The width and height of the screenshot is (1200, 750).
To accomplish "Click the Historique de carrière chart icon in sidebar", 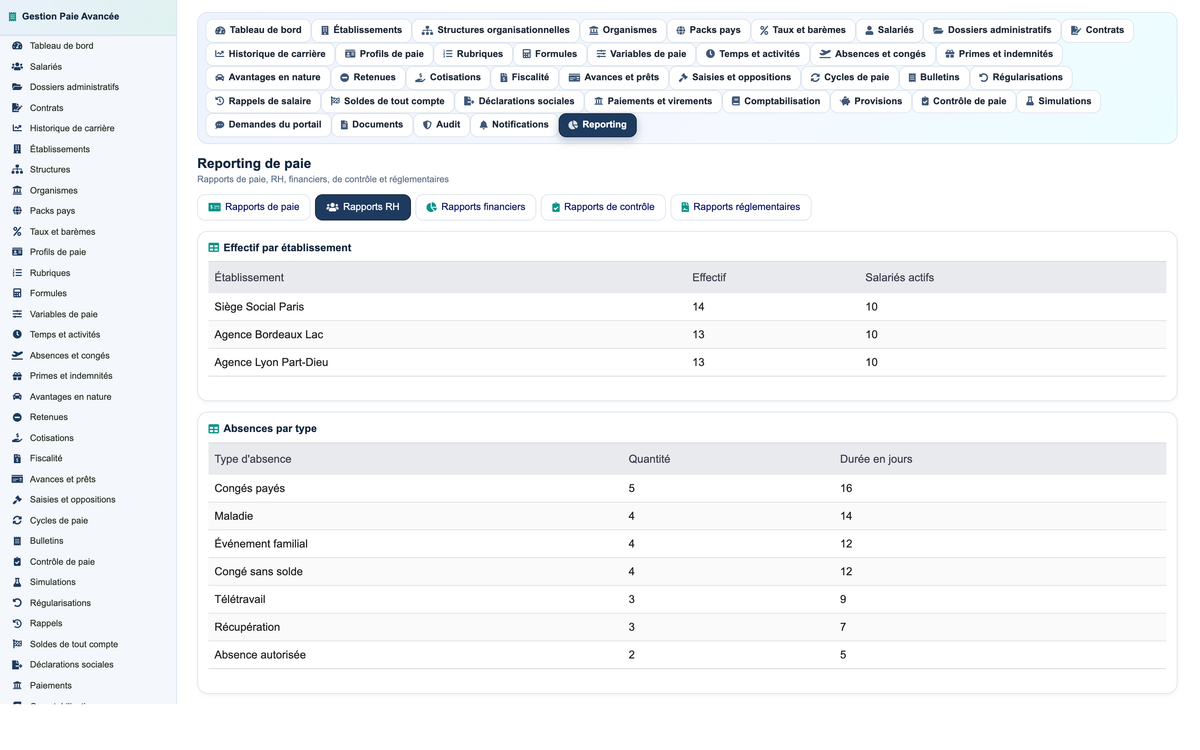I will coord(17,128).
